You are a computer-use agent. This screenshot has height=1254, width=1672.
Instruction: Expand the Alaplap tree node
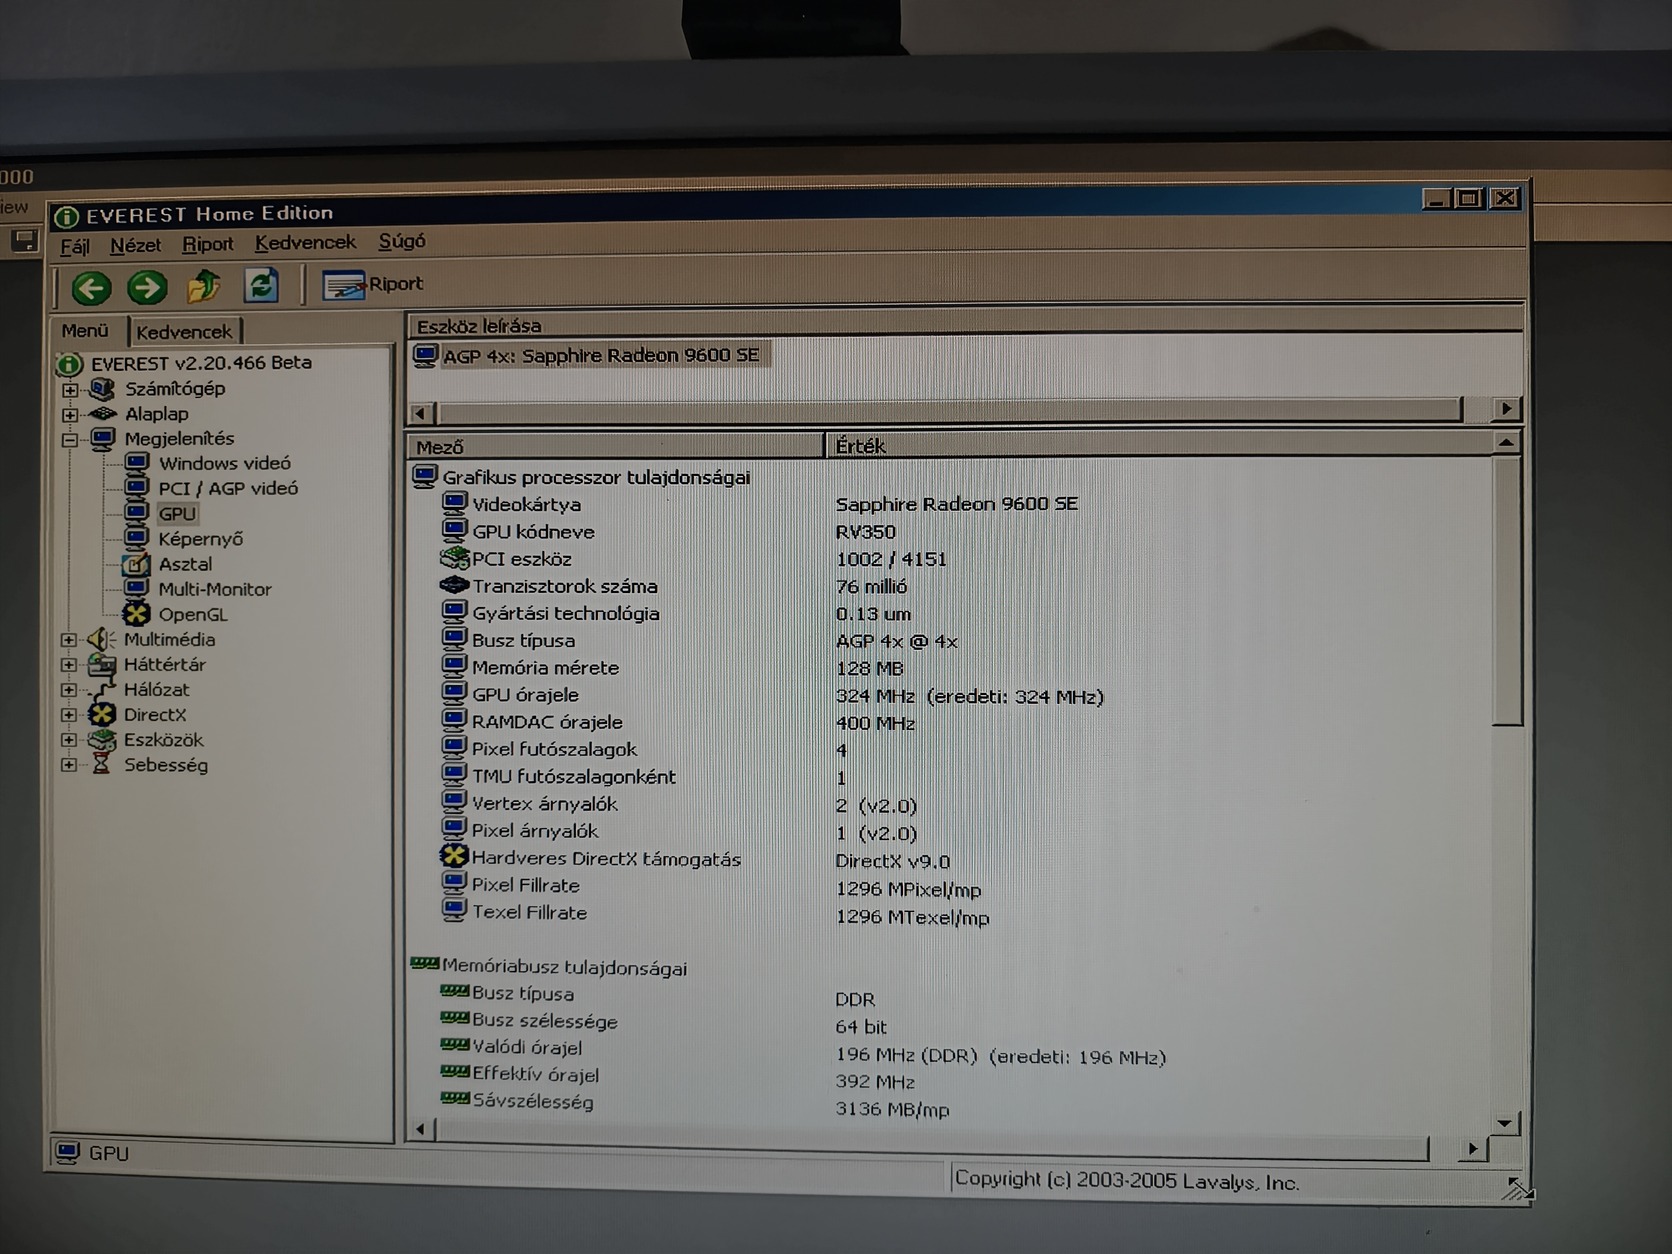(69, 415)
